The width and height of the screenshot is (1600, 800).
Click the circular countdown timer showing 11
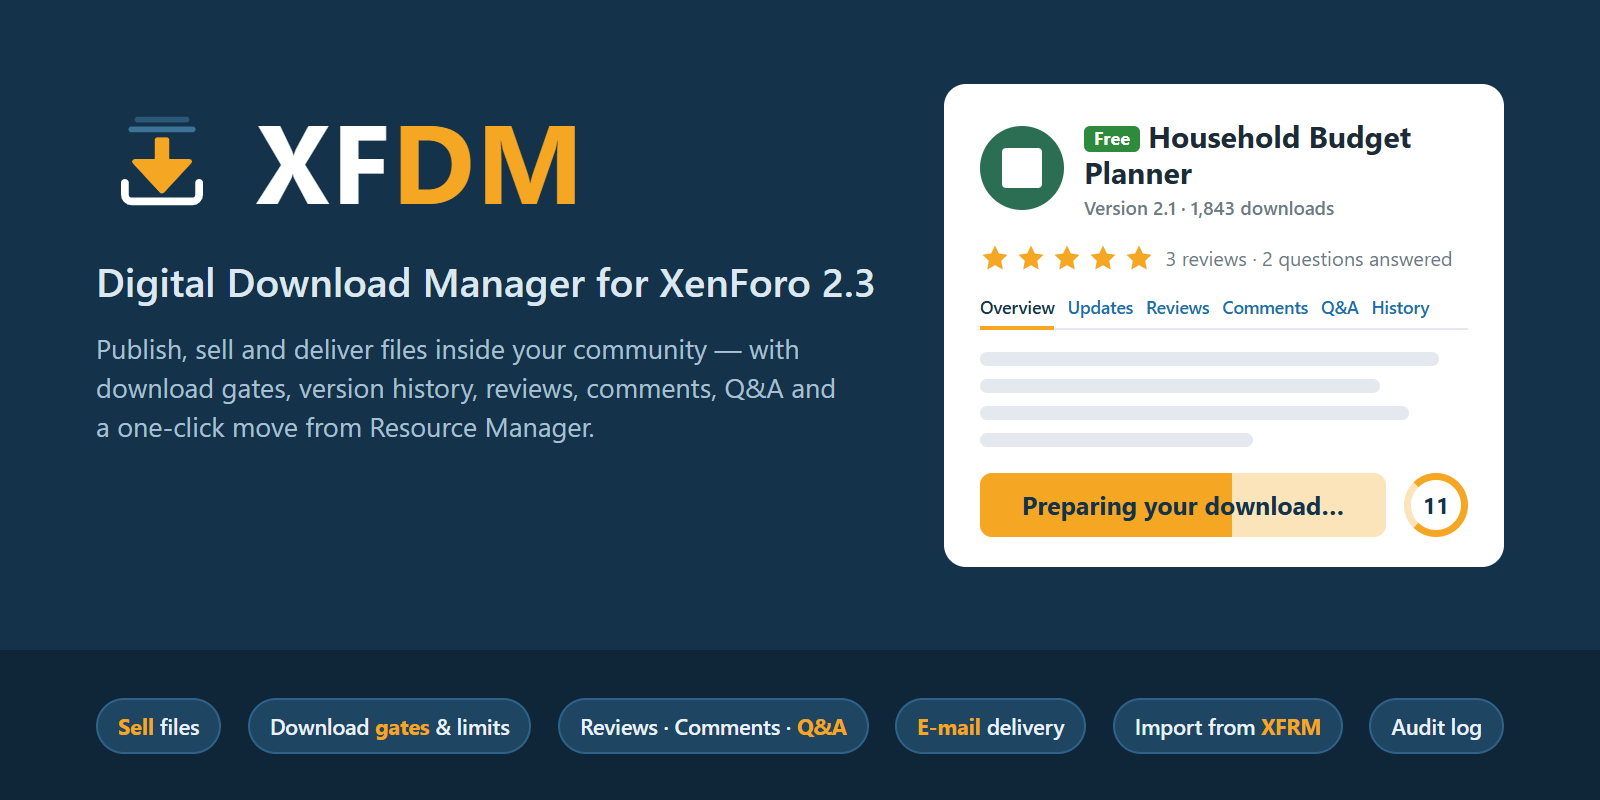coord(1436,505)
